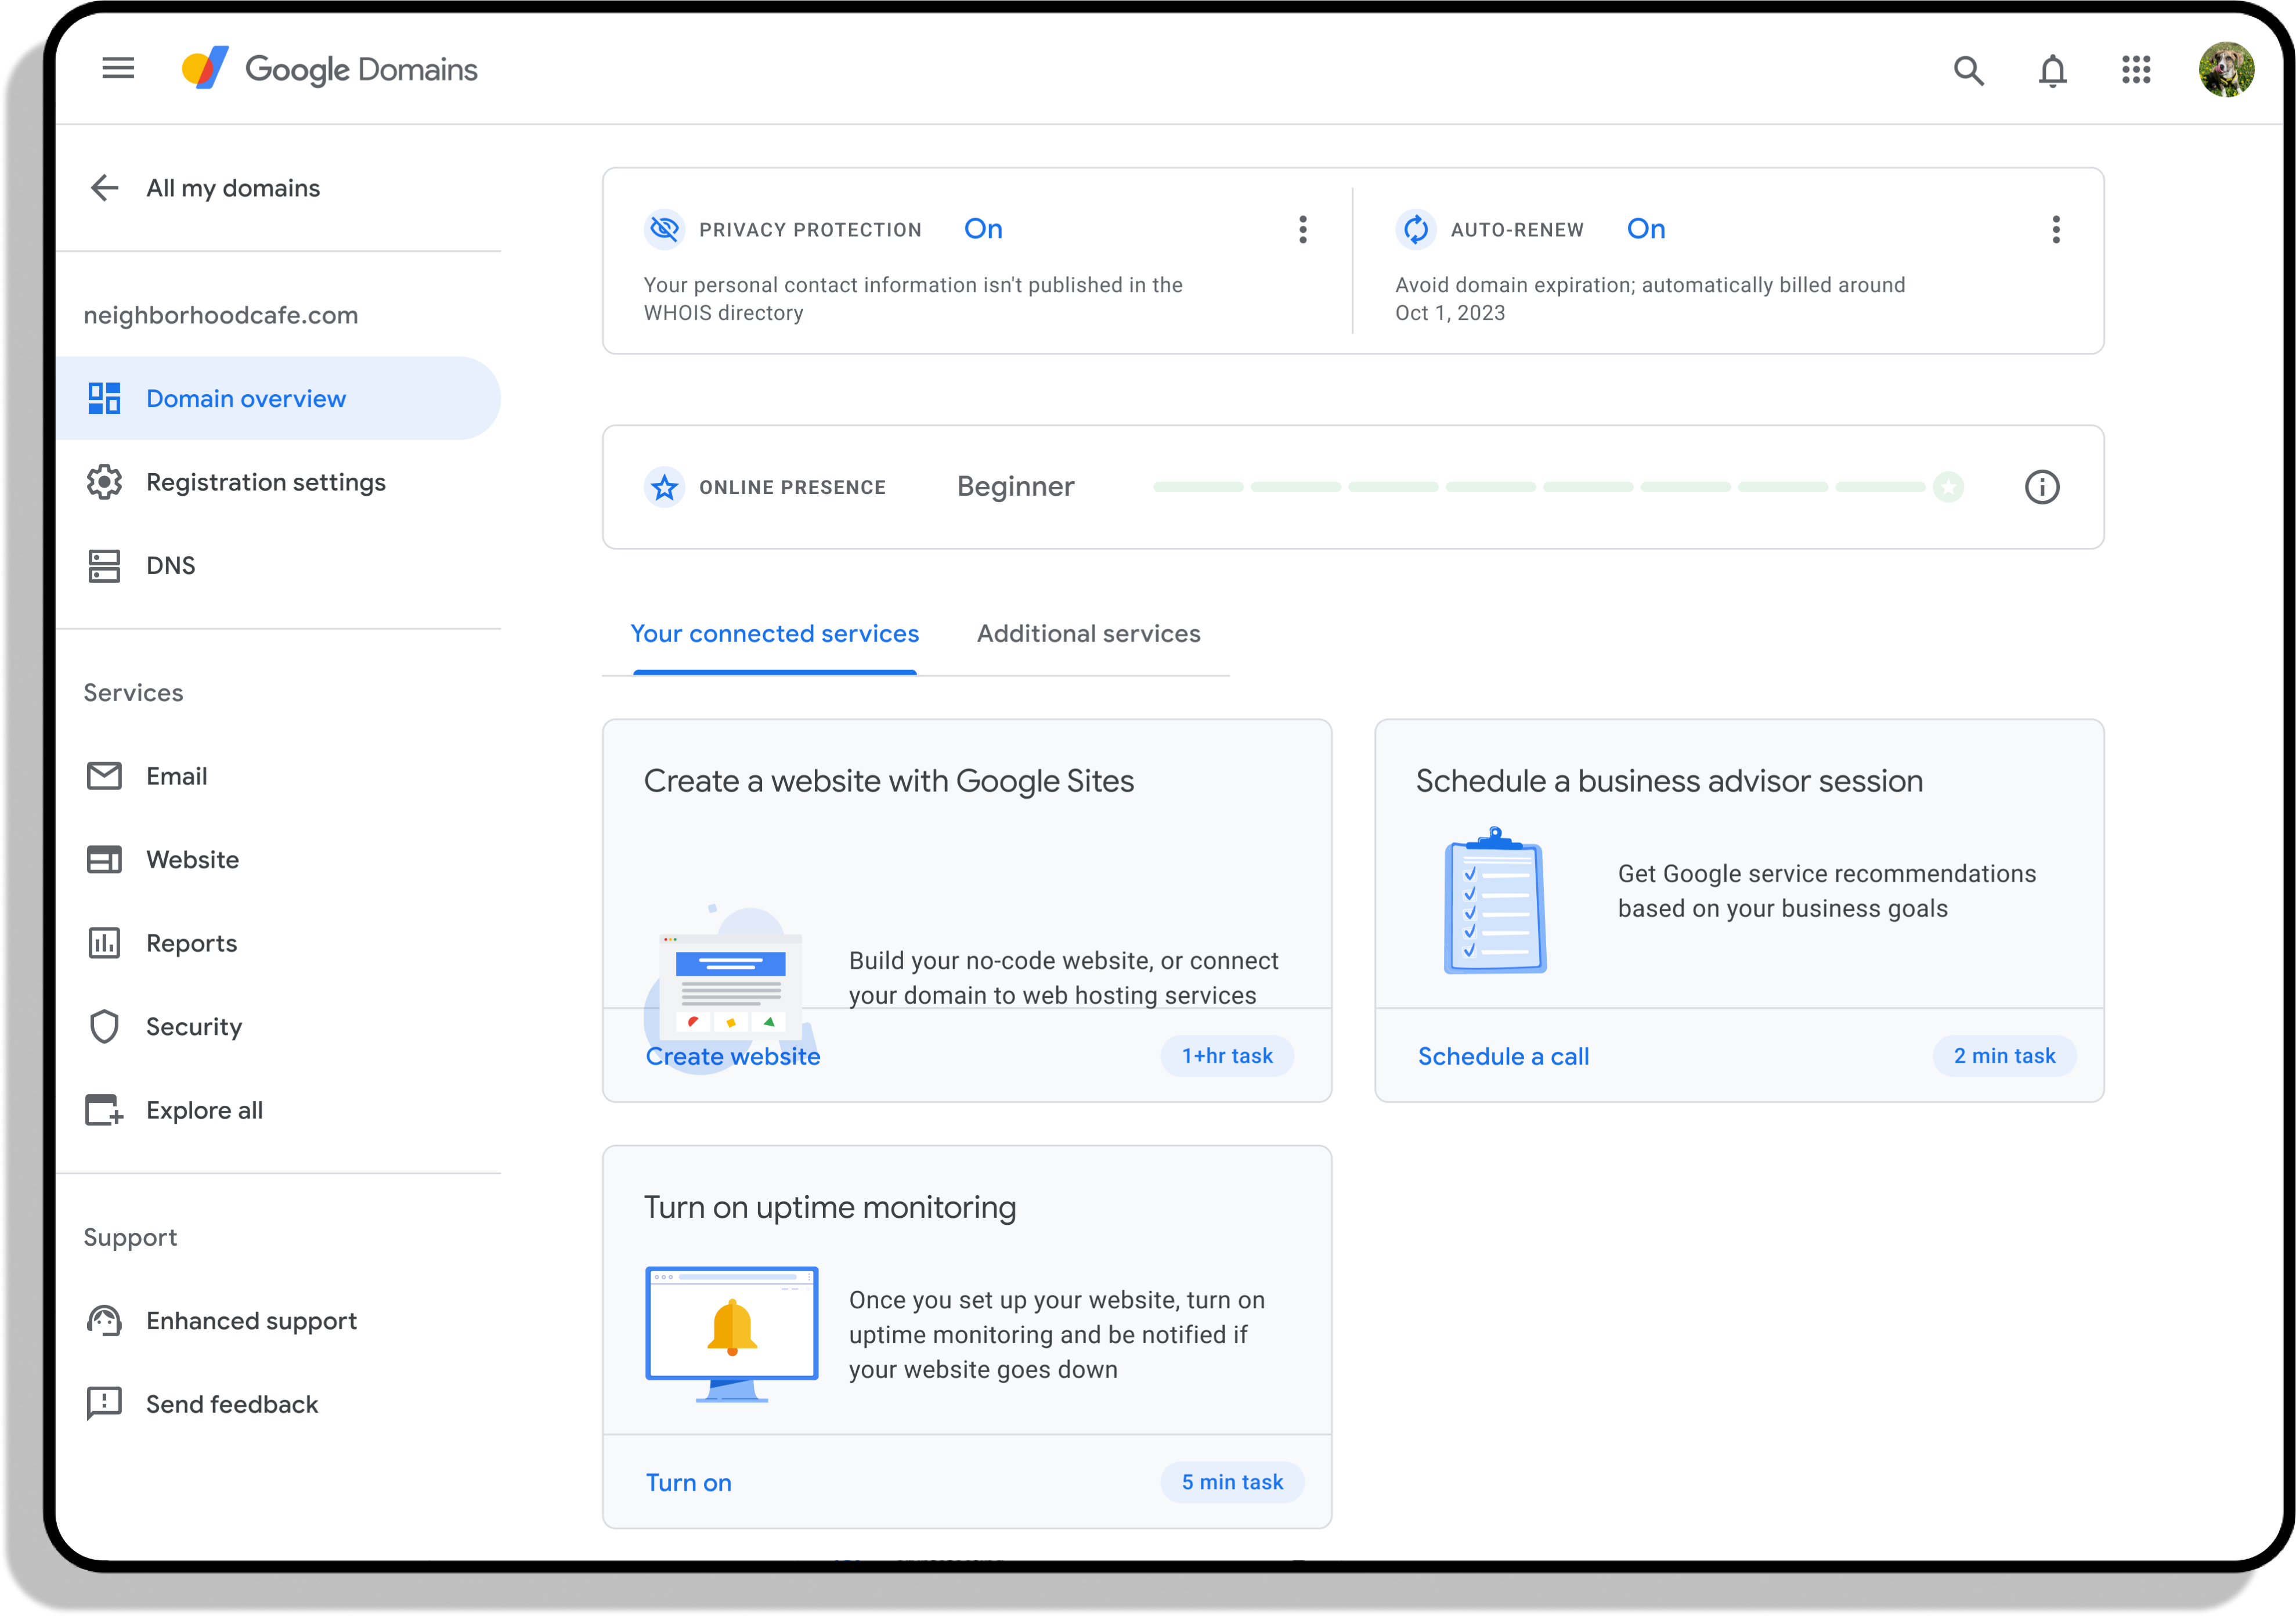The image size is (2296, 1616).
Task: Click the Email envelope icon
Action: [x=104, y=776]
